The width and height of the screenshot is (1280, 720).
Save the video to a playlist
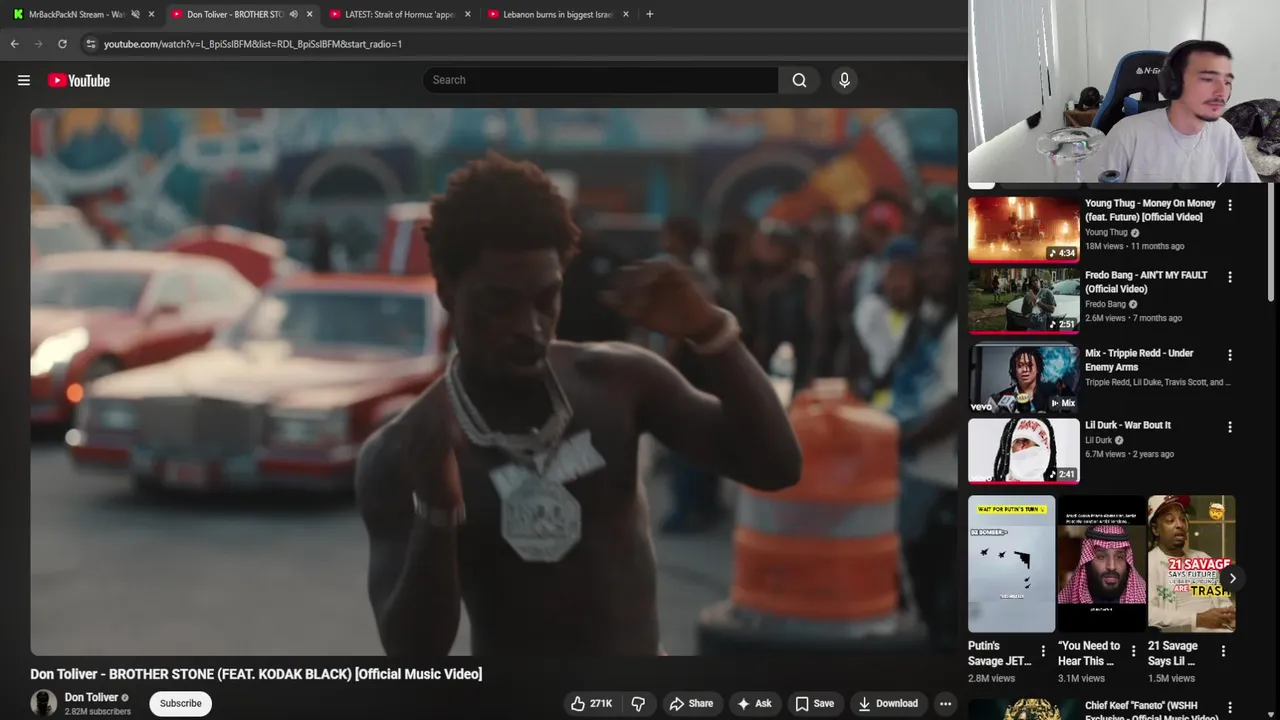814,703
